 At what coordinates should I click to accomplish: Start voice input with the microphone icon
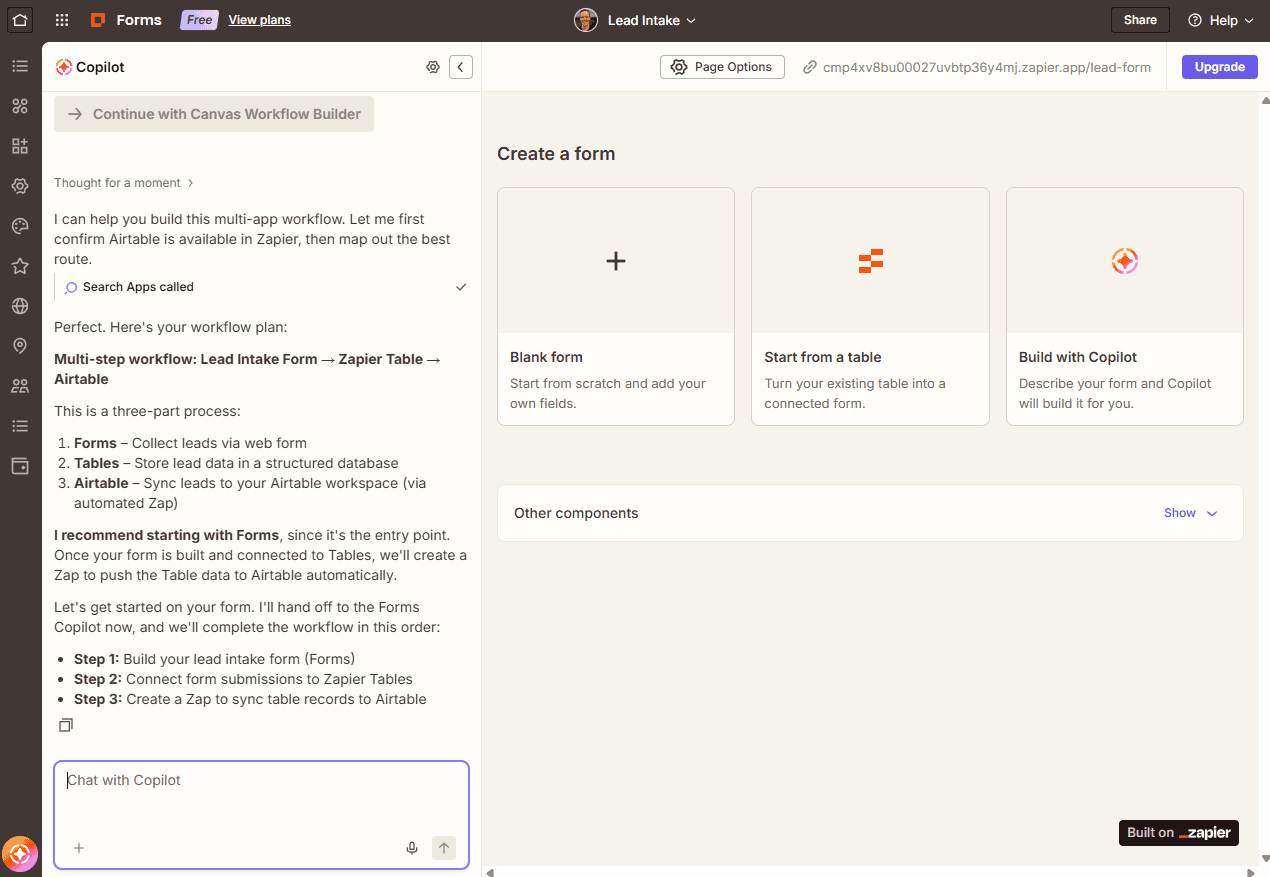pos(412,848)
